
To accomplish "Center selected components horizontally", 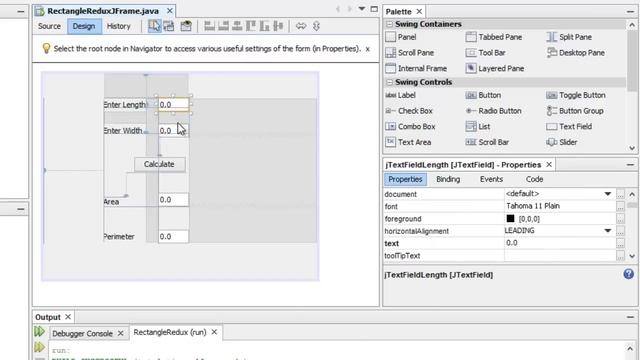I will tap(237, 26).
